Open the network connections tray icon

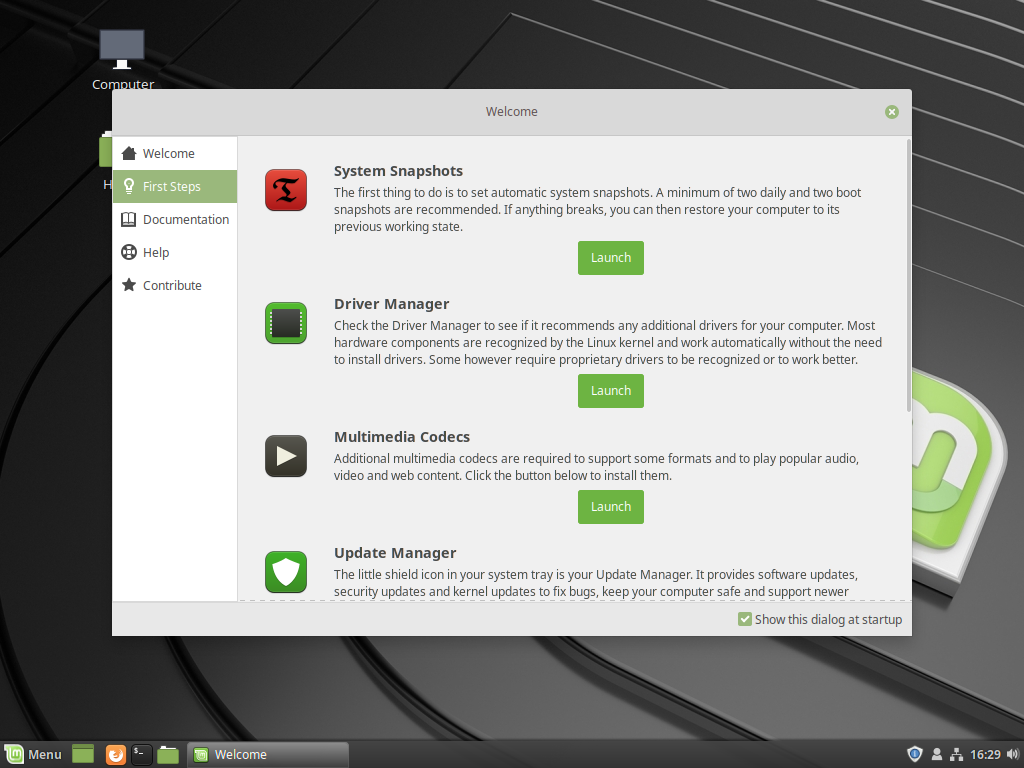[x=957, y=754]
